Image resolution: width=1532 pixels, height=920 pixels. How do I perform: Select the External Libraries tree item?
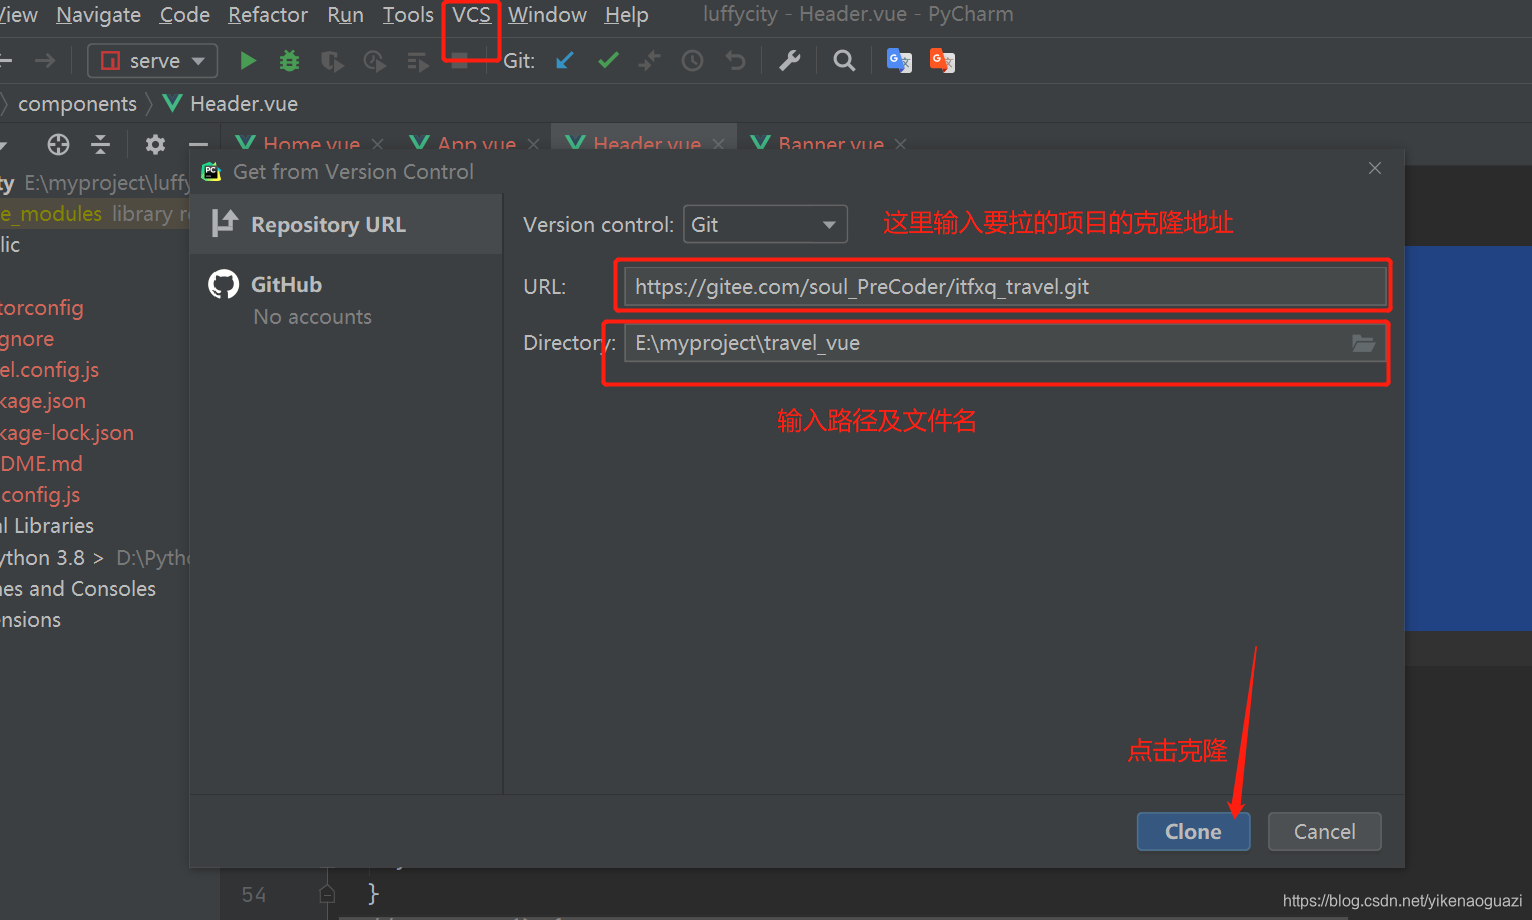pos(47,526)
